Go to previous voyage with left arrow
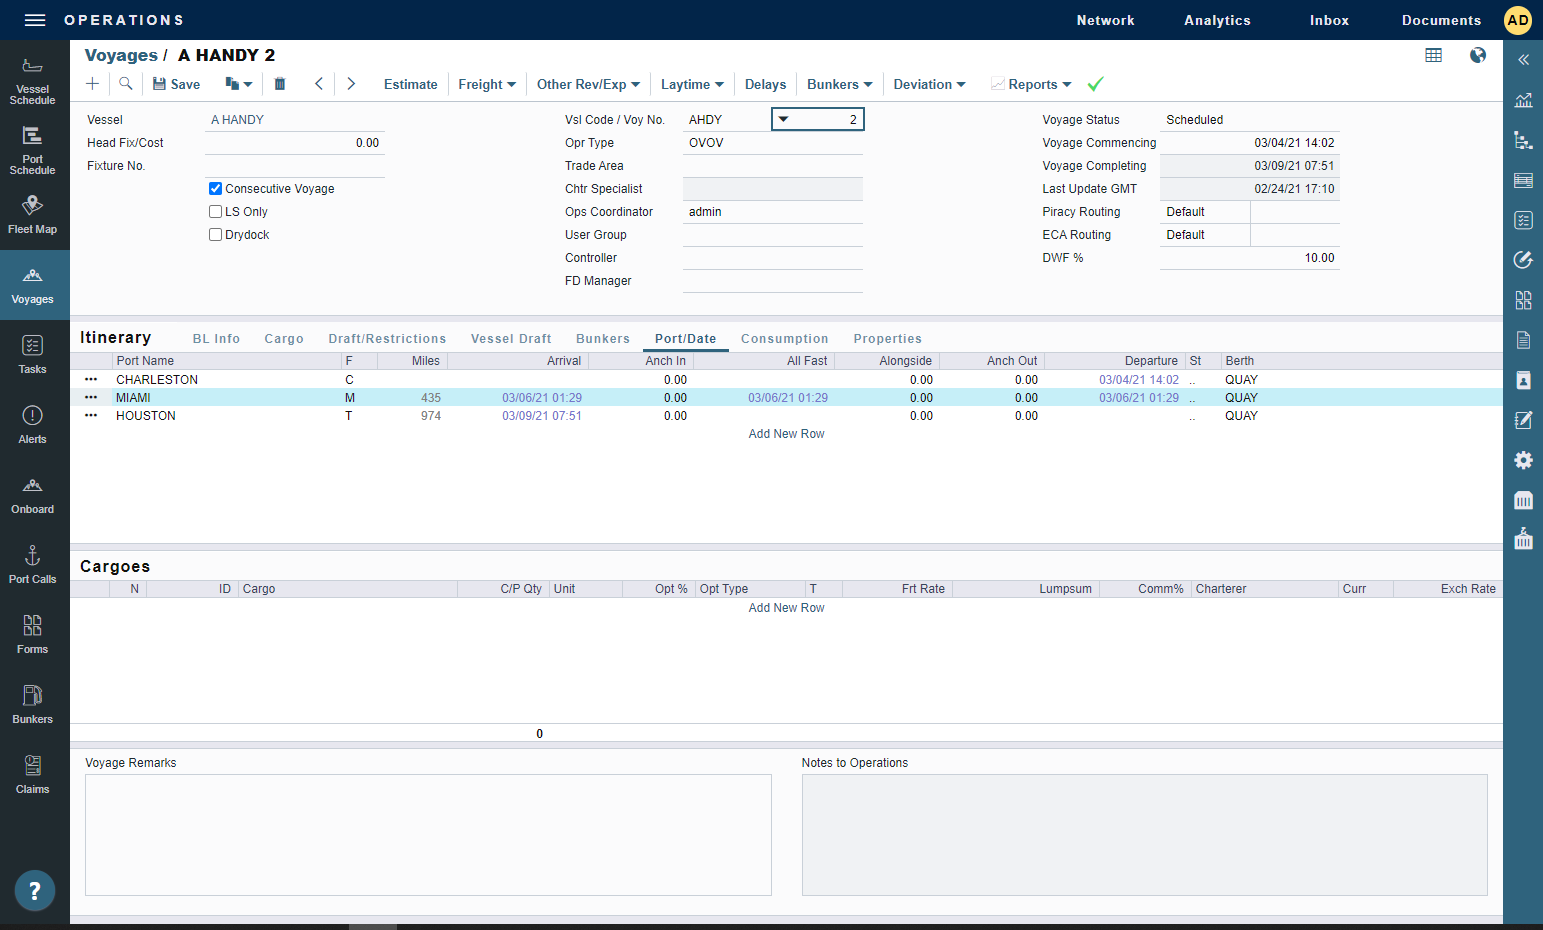Screen dimensions: 1543x930 coord(319,84)
